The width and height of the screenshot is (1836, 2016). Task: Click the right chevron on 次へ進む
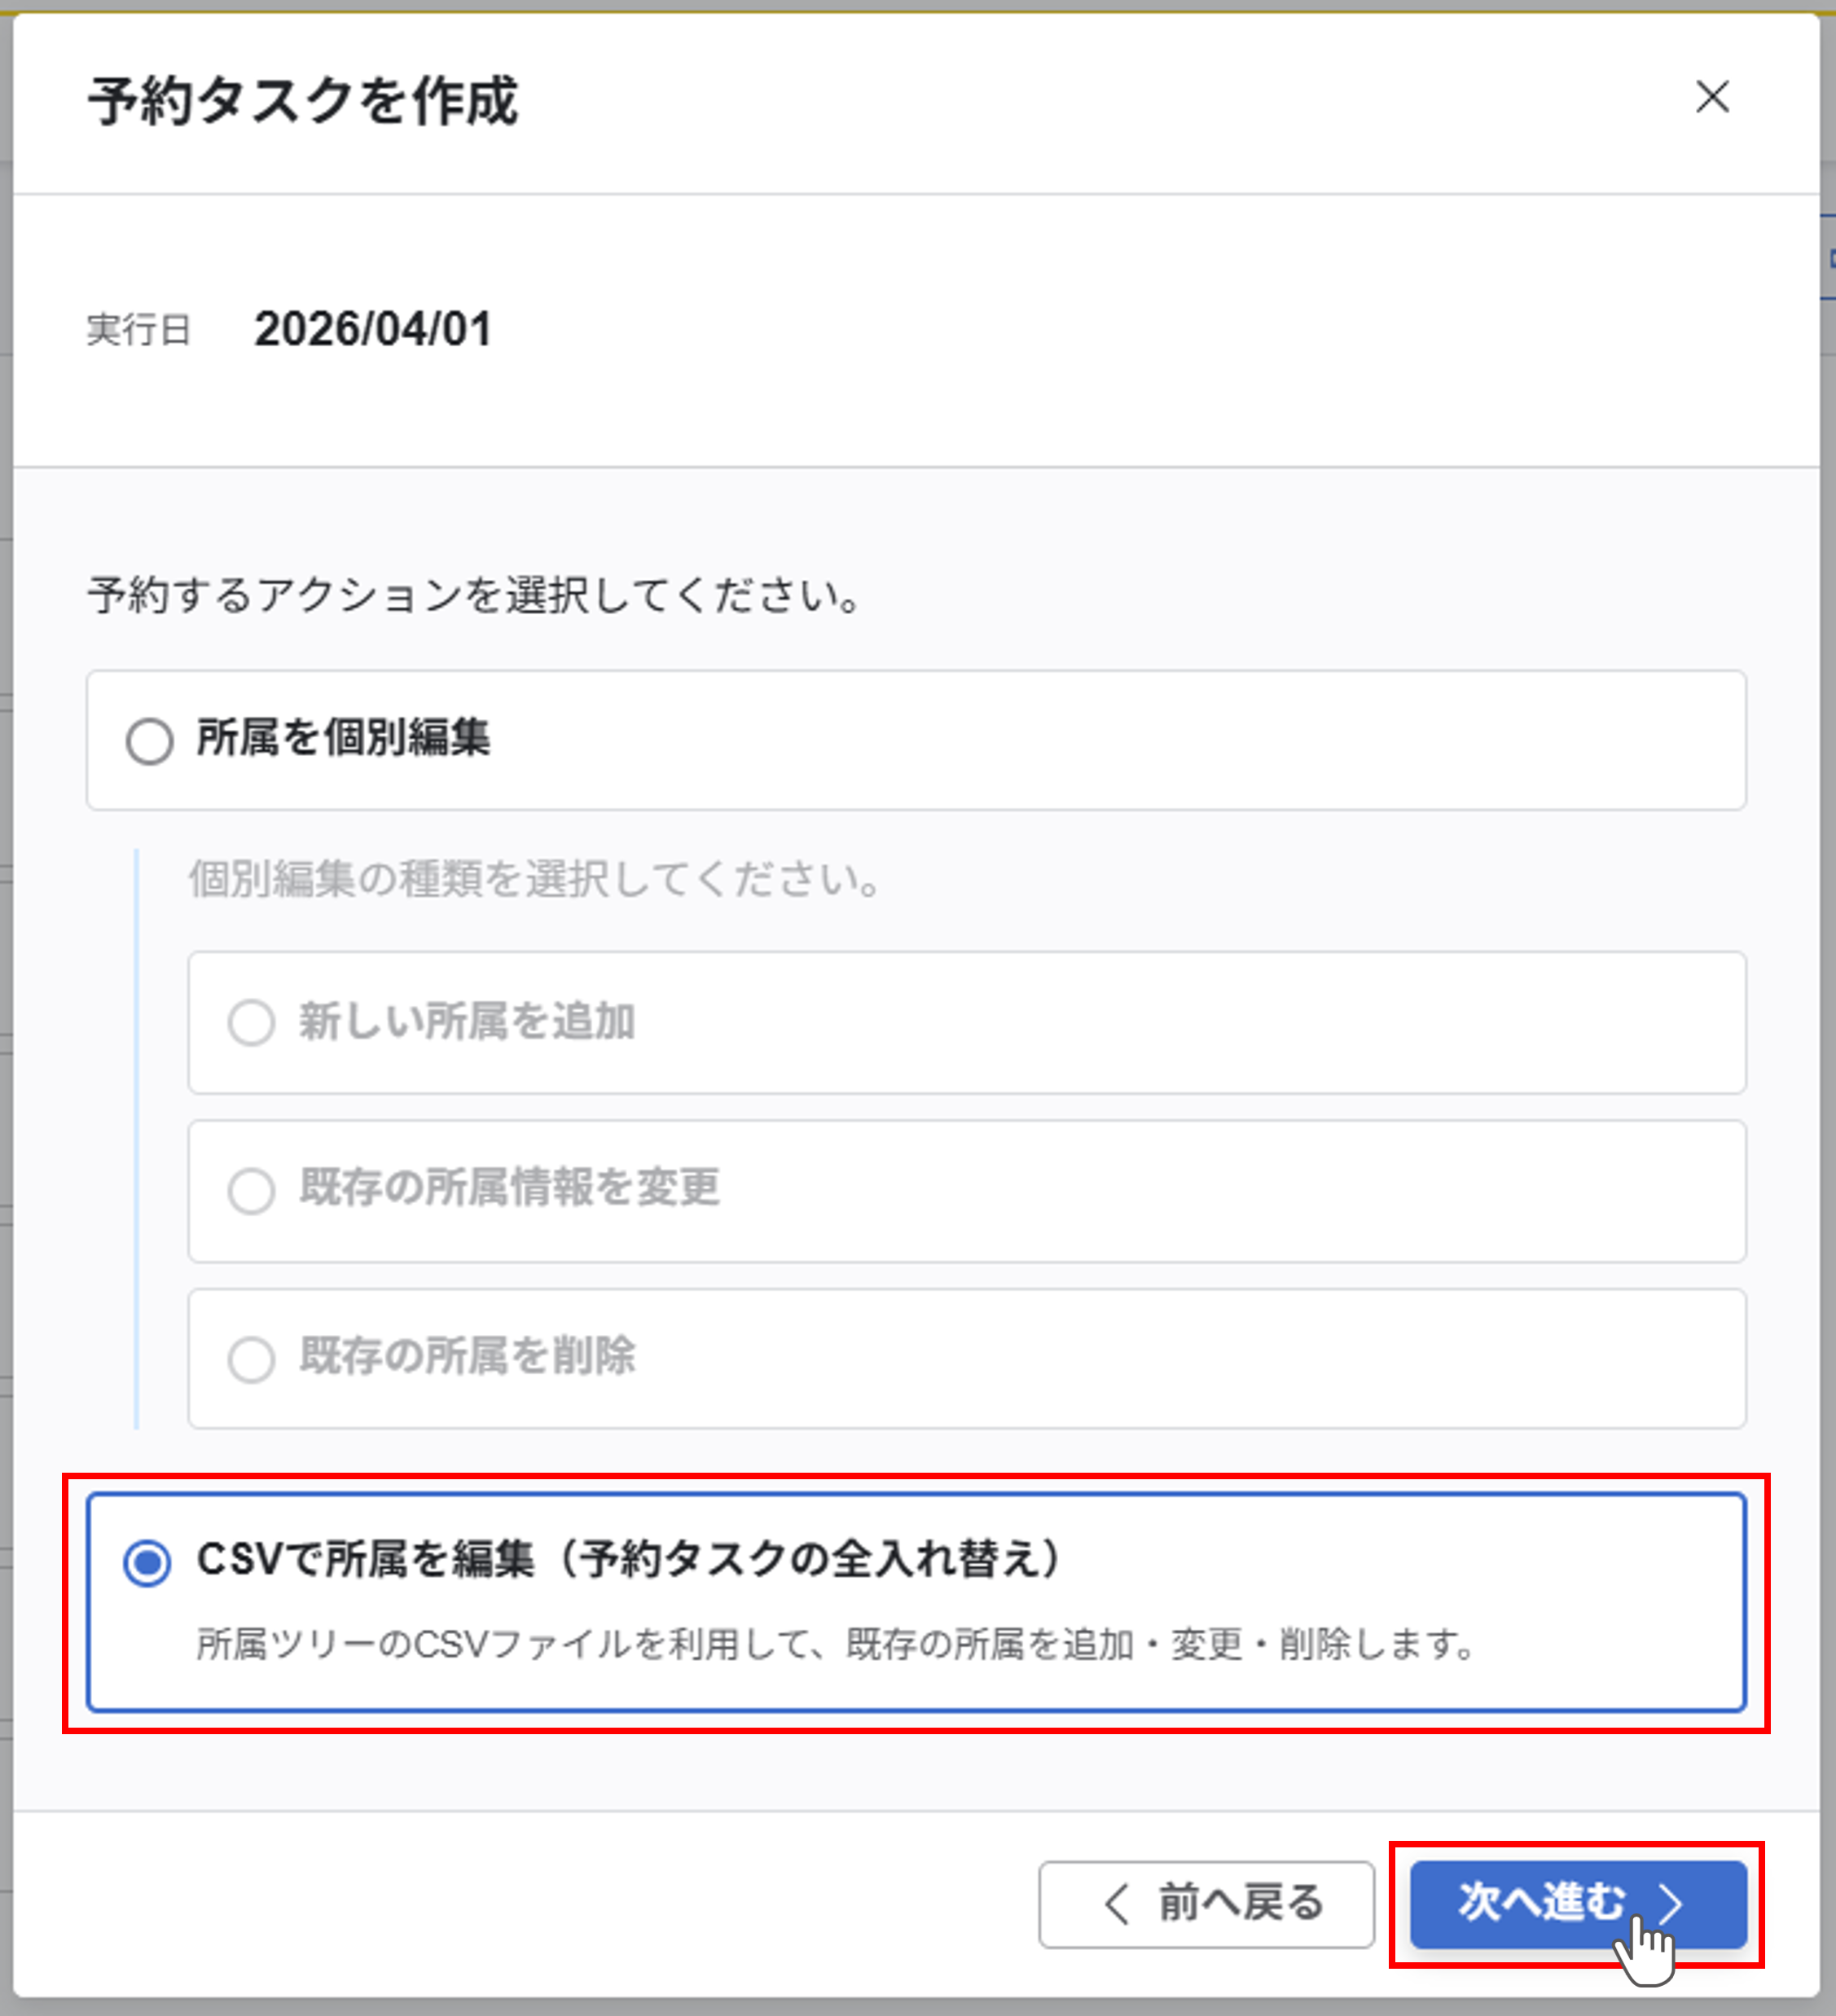click(x=1671, y=1902)
